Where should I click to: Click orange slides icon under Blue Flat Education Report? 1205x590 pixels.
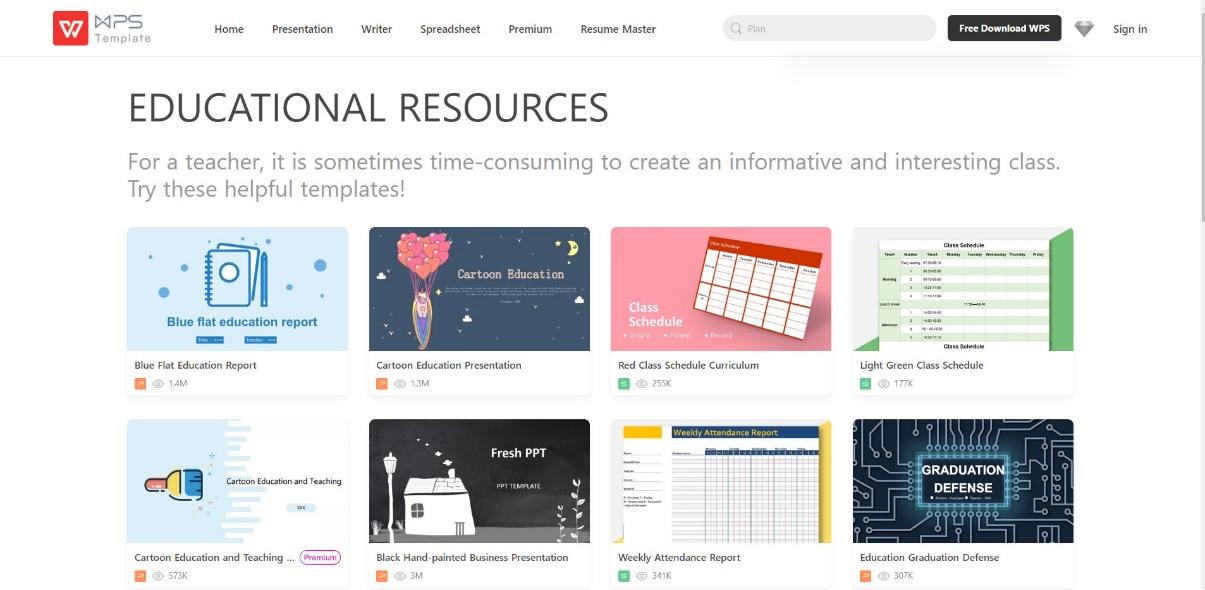[140, 383]
